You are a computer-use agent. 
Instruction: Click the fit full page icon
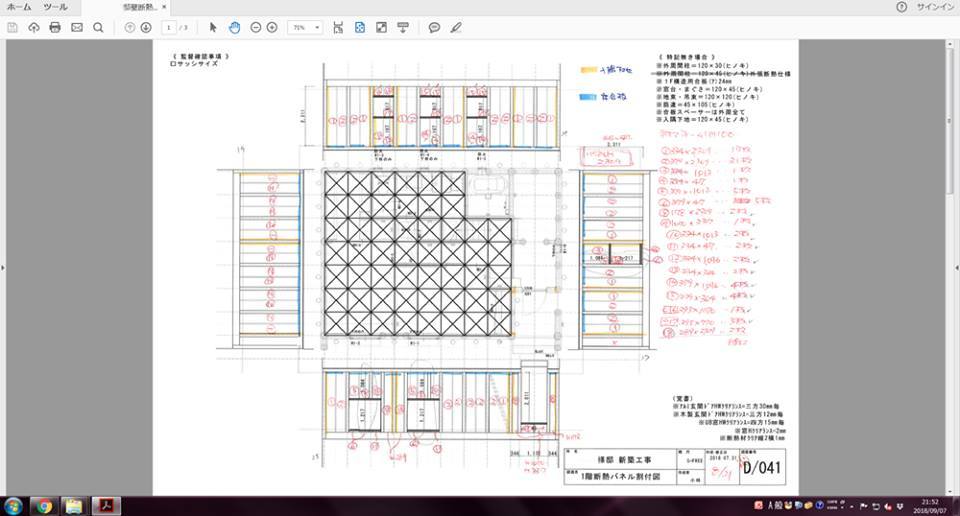360,28
